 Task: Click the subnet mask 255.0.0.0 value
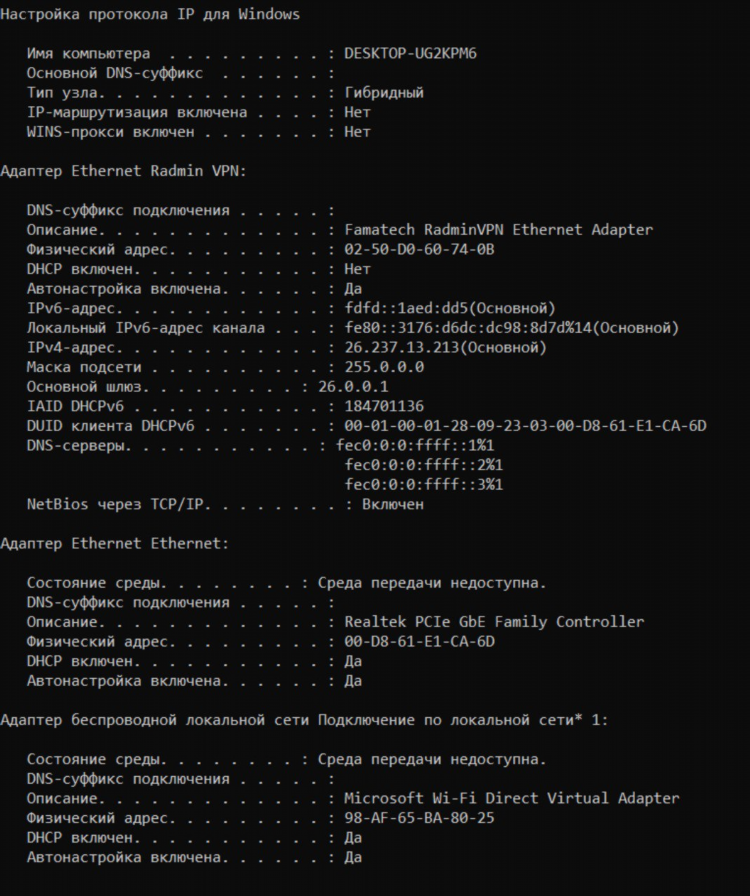pyautogui.click(x=384, y=367)
